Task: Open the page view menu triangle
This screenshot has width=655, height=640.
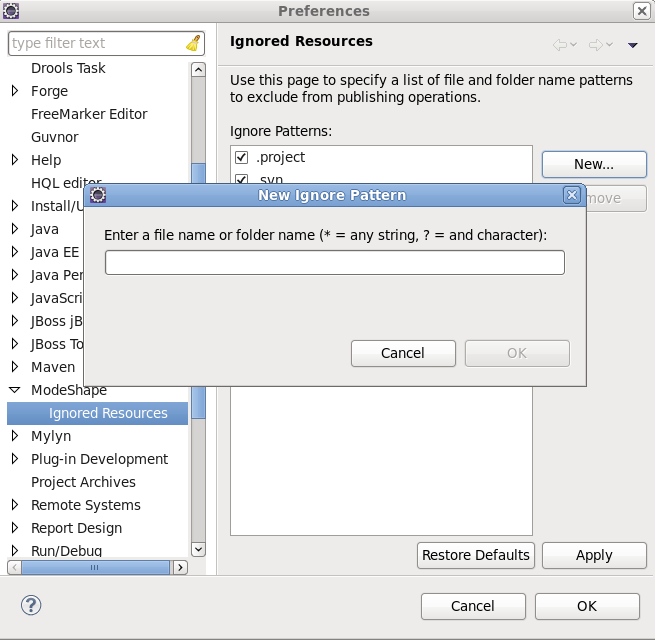Action: pos(633,45)
